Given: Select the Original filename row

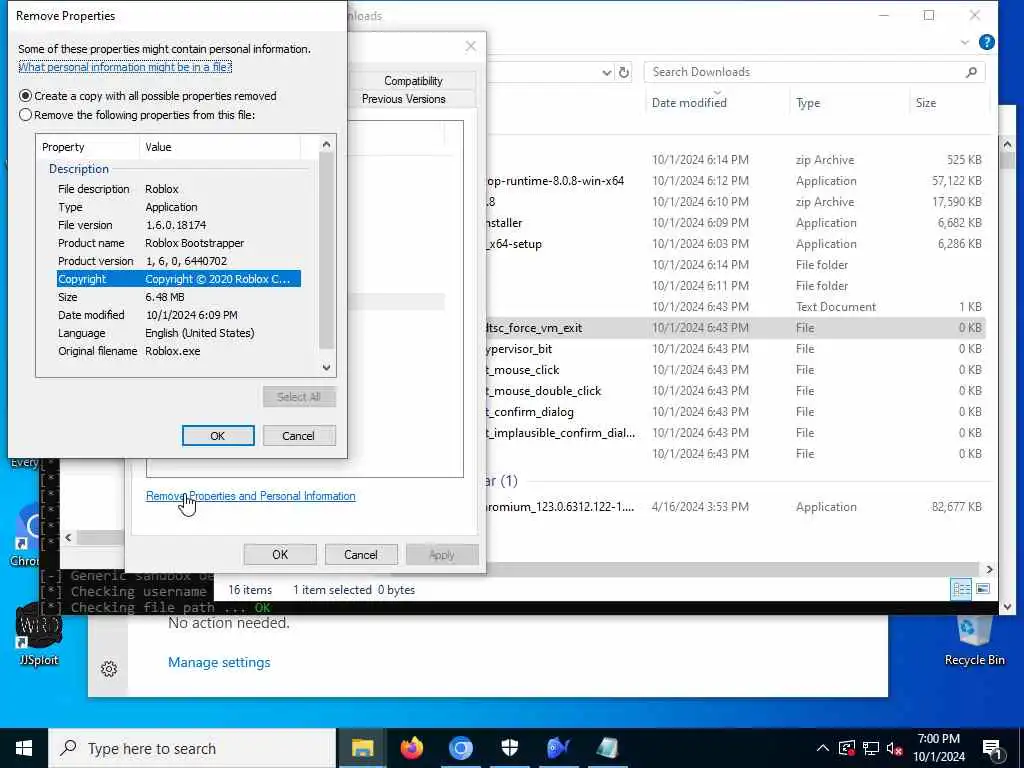Looking at the screenshot, I should (x=178, y=351).
